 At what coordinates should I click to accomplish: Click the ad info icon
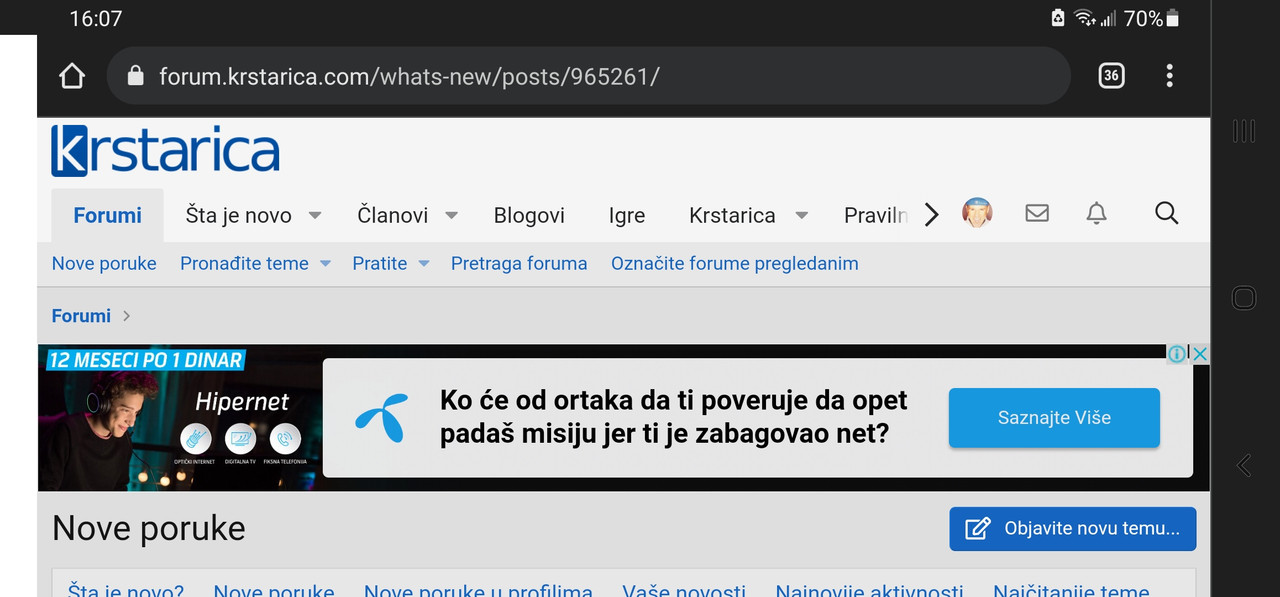(x=1177, y=354)
